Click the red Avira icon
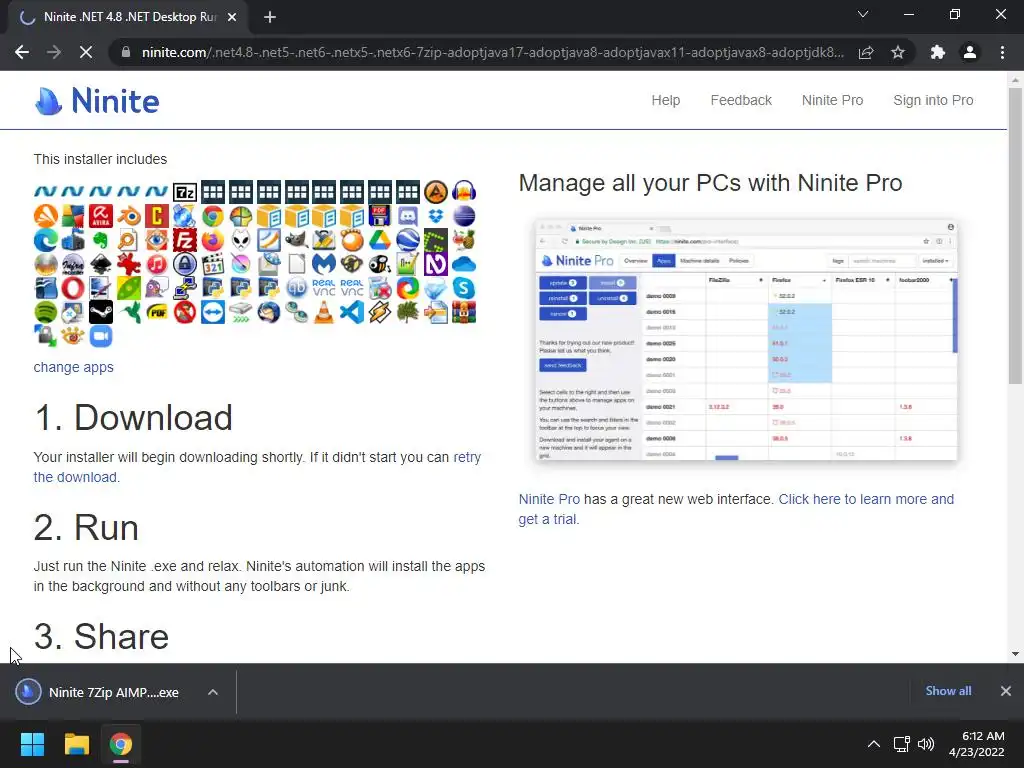The height and width of the screenshot is (768, 1024). [x=101, y=216]
